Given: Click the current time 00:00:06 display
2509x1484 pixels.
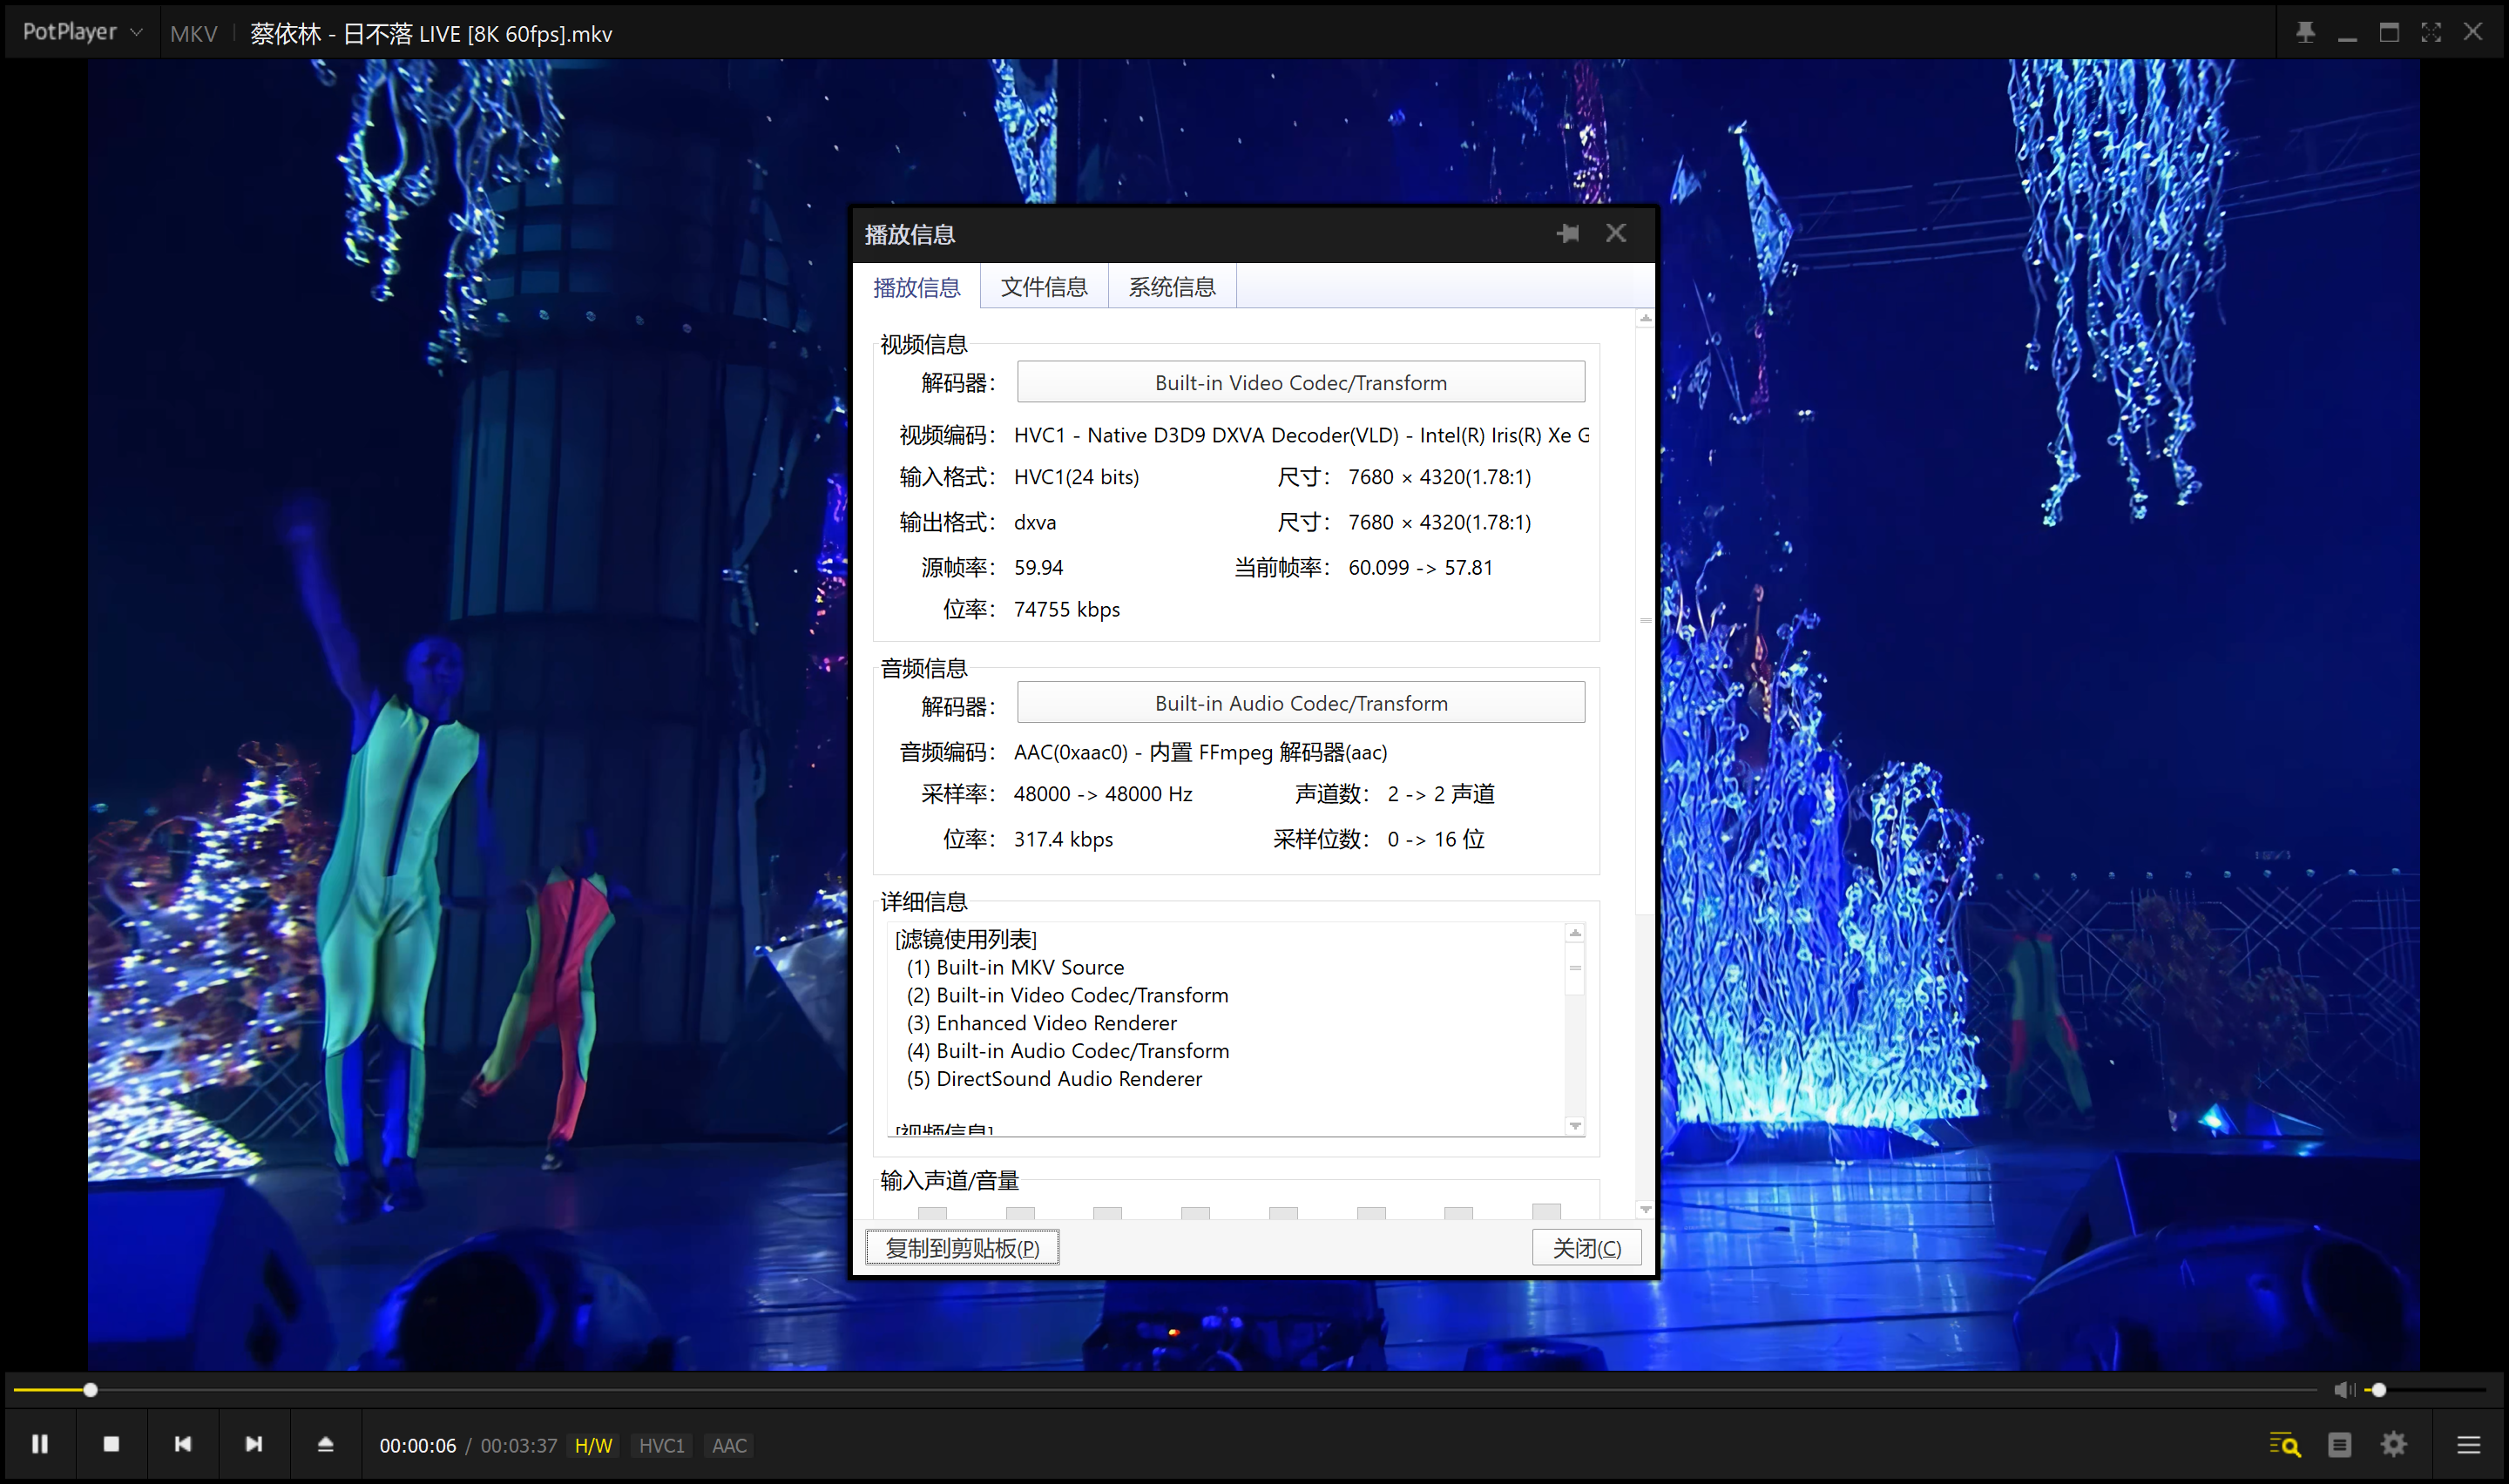Looking at the screenshot, I should tap(418, 1446).
